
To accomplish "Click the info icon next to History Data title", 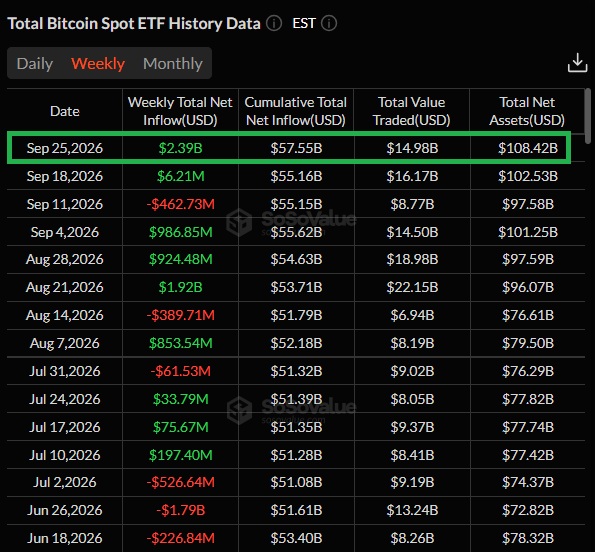I will [274, 24].
